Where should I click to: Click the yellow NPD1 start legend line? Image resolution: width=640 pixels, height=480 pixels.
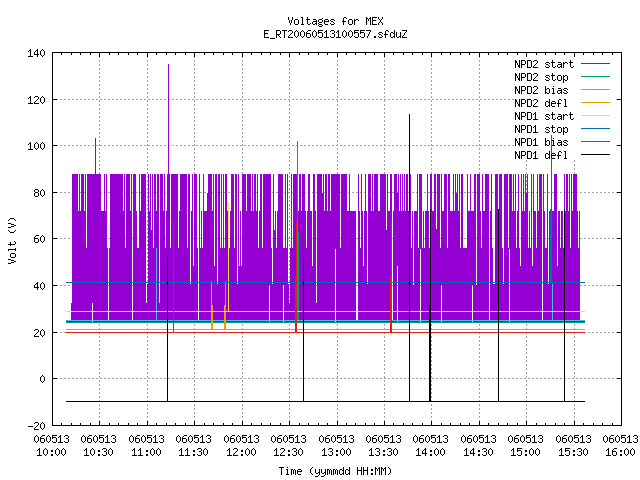coord(596,116)
